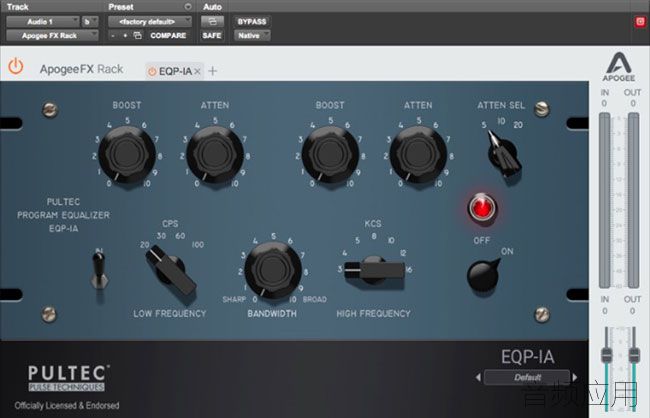Open the Apogee FX Rack plugin selector
Viewport: 650px width, 418px height.
click(52, 36)
